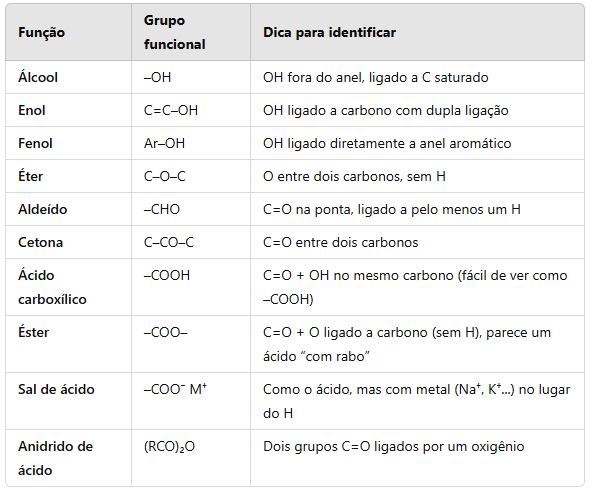Select the "Álcool" row label
Screen dimensions: 594x491
click(x=38, y=77)
